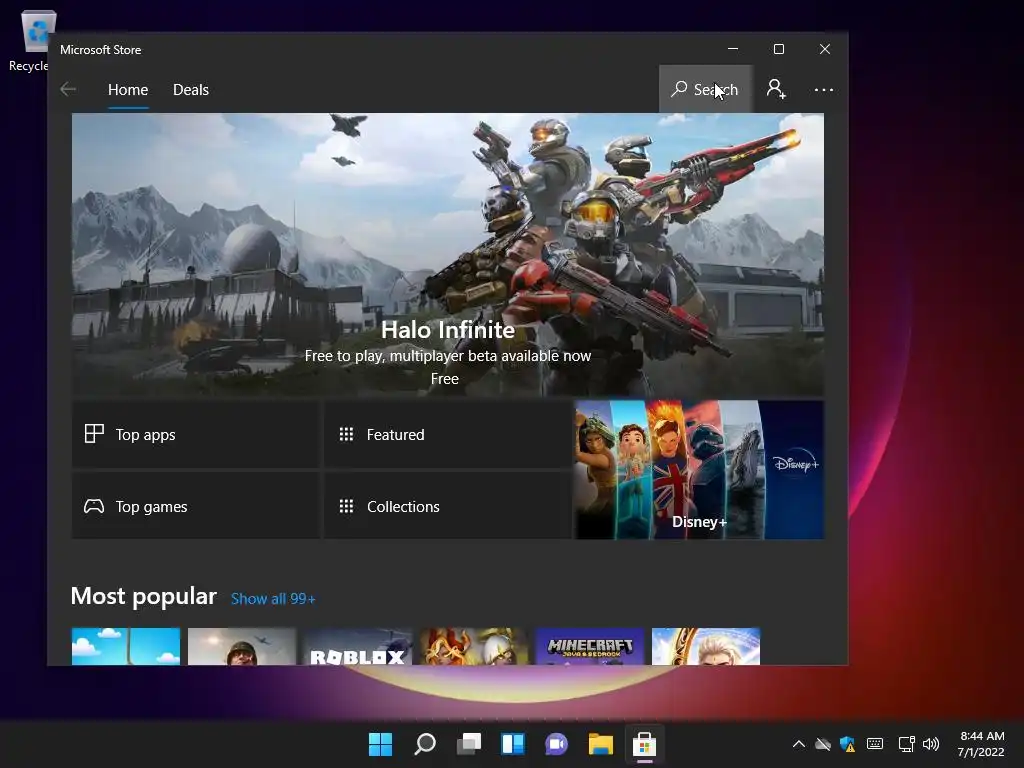Click the Windows Start button on taskbar
1024x768 pixels.
(x=380, y=744)
